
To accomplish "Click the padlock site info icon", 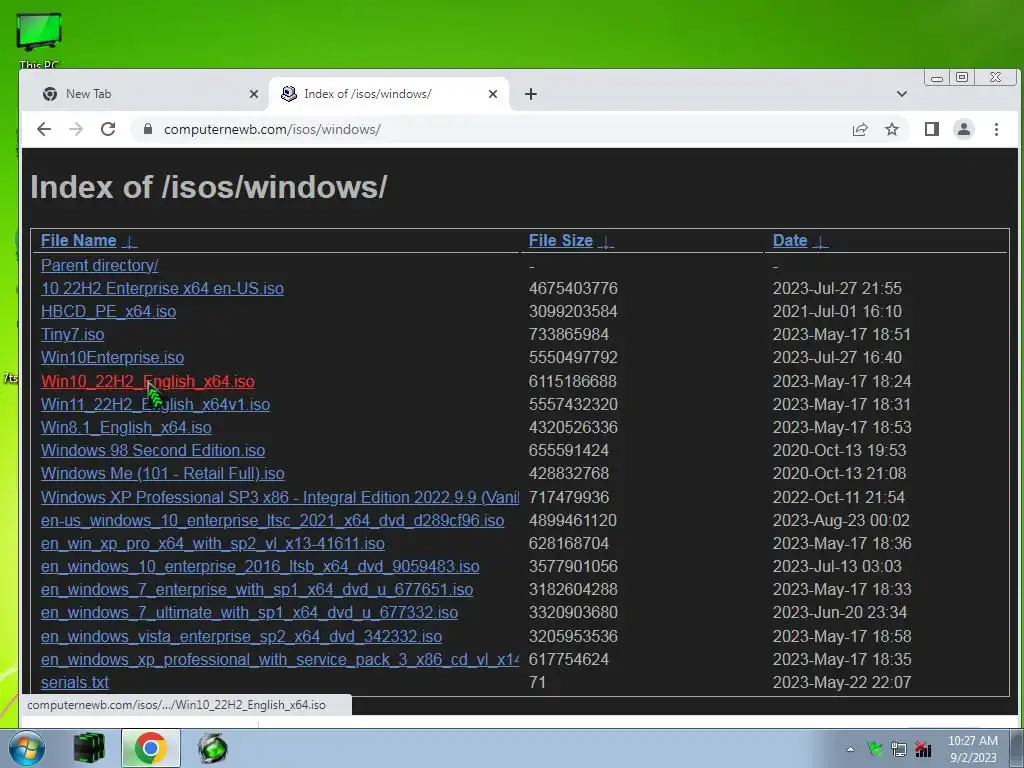I will (148, 129).
